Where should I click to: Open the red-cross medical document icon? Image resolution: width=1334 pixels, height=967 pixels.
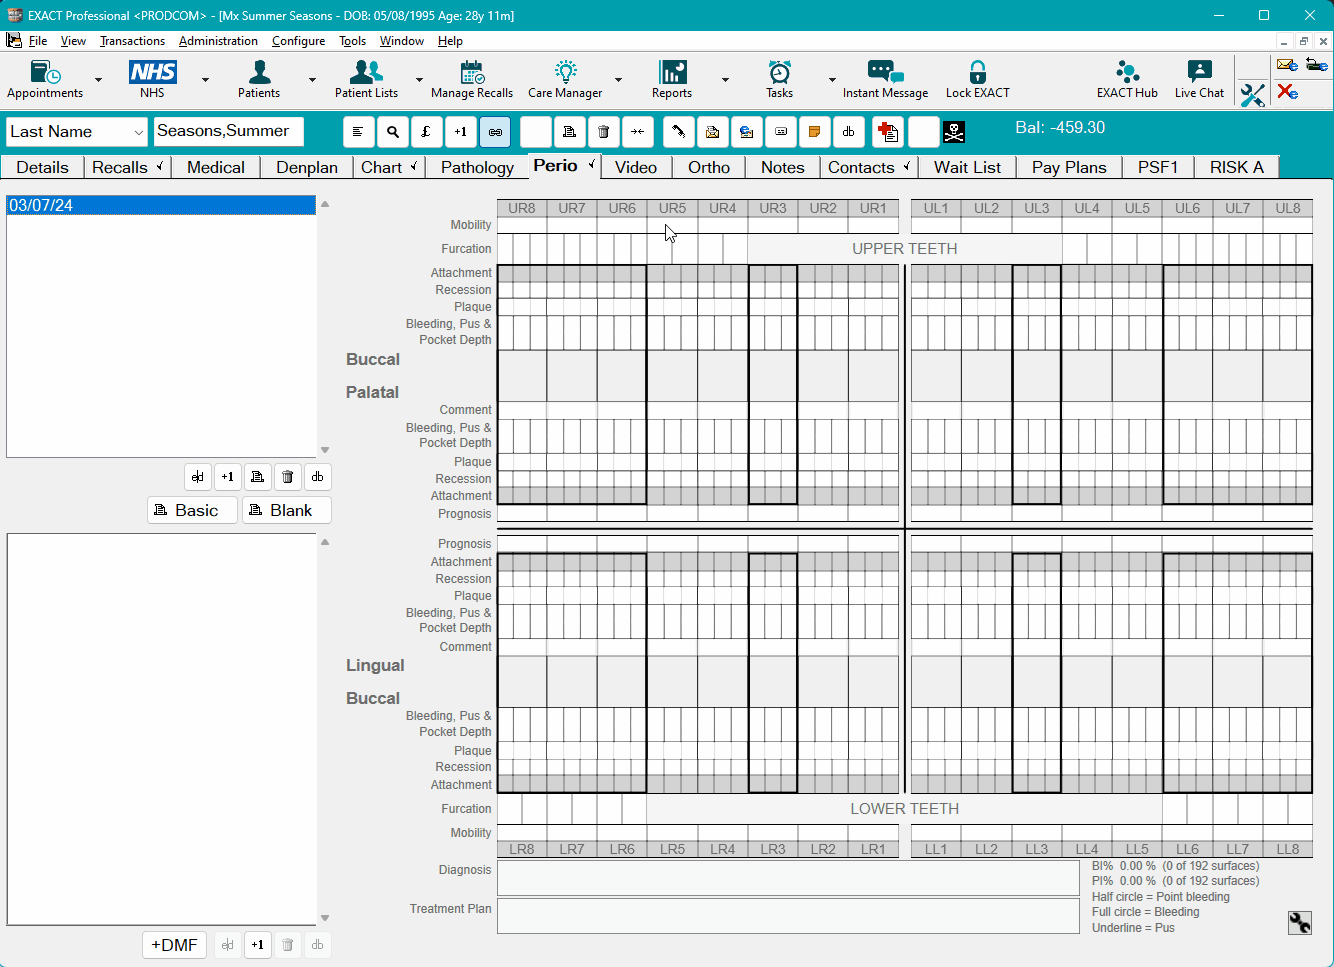coord(888,131)
